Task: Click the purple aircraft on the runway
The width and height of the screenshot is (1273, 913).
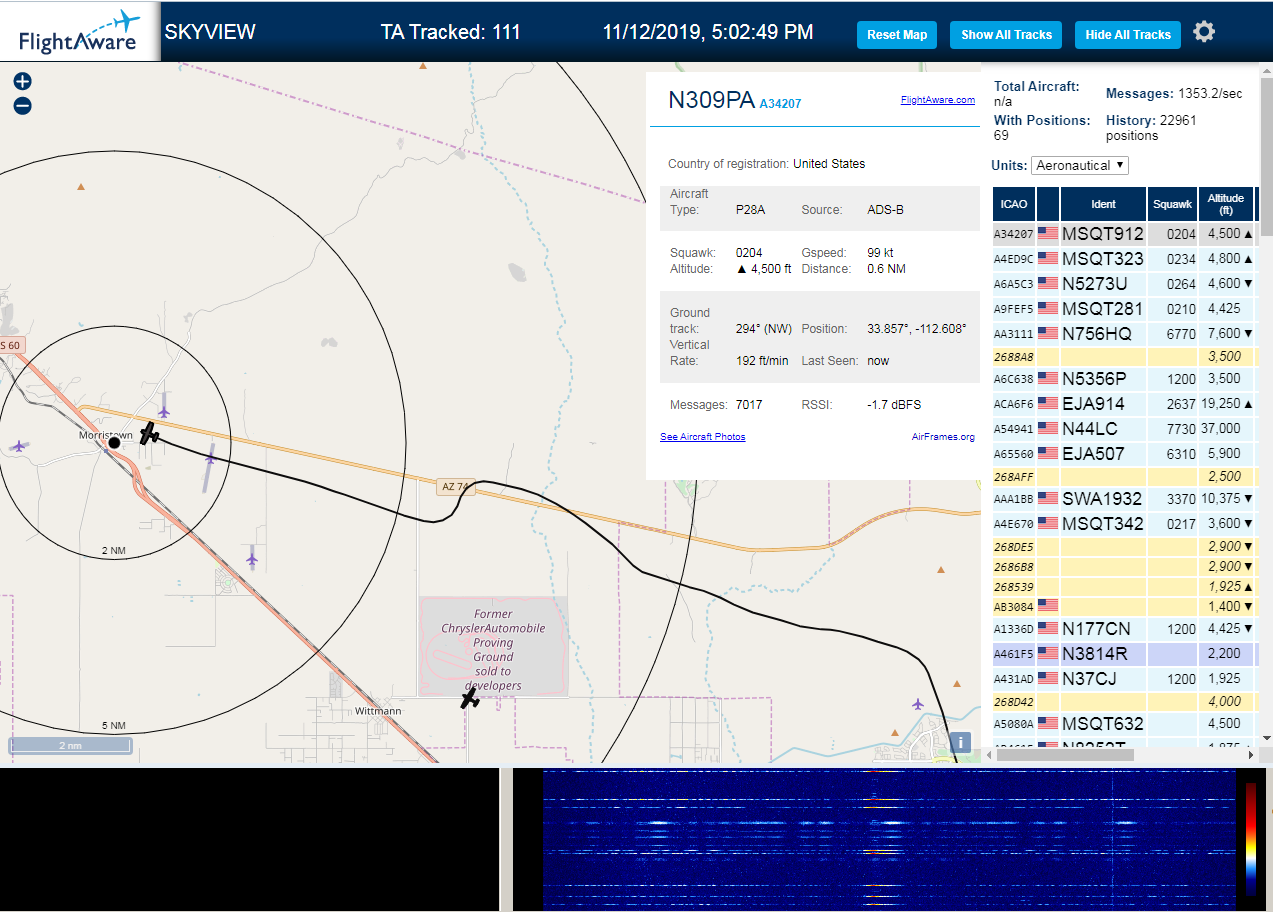Action: point(210,458)
